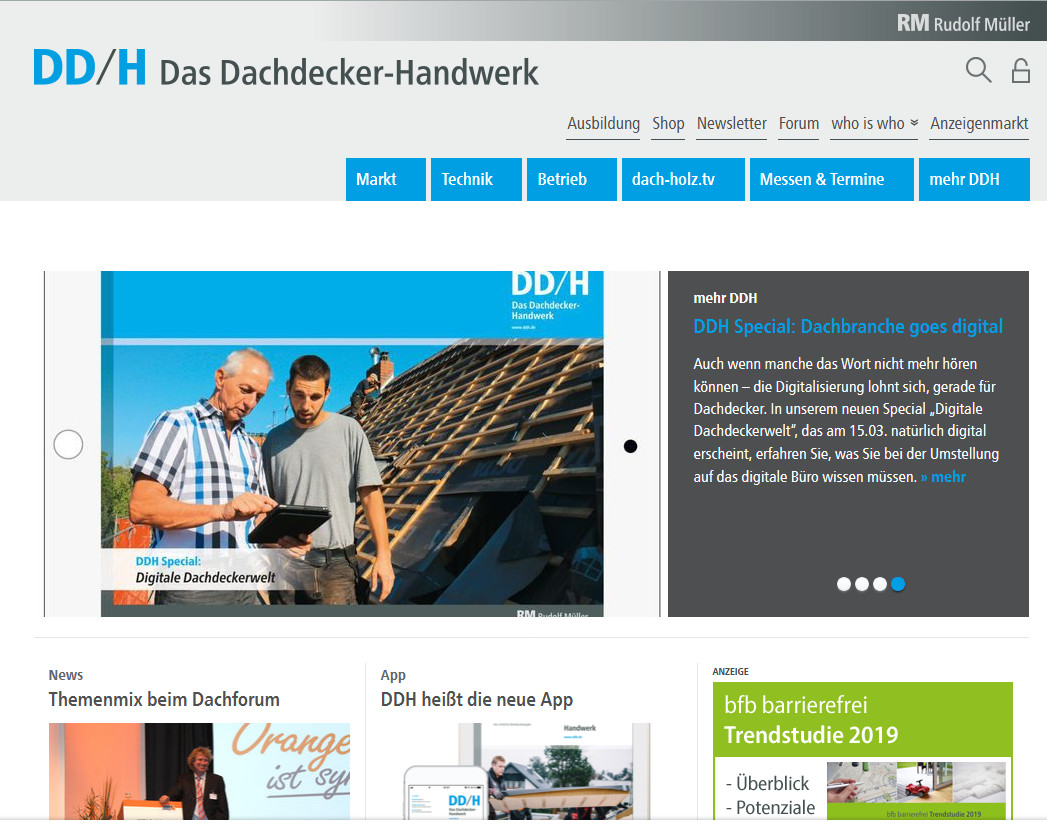
Task: Select the third carousel pagination dot
Action: click(880, 584)
